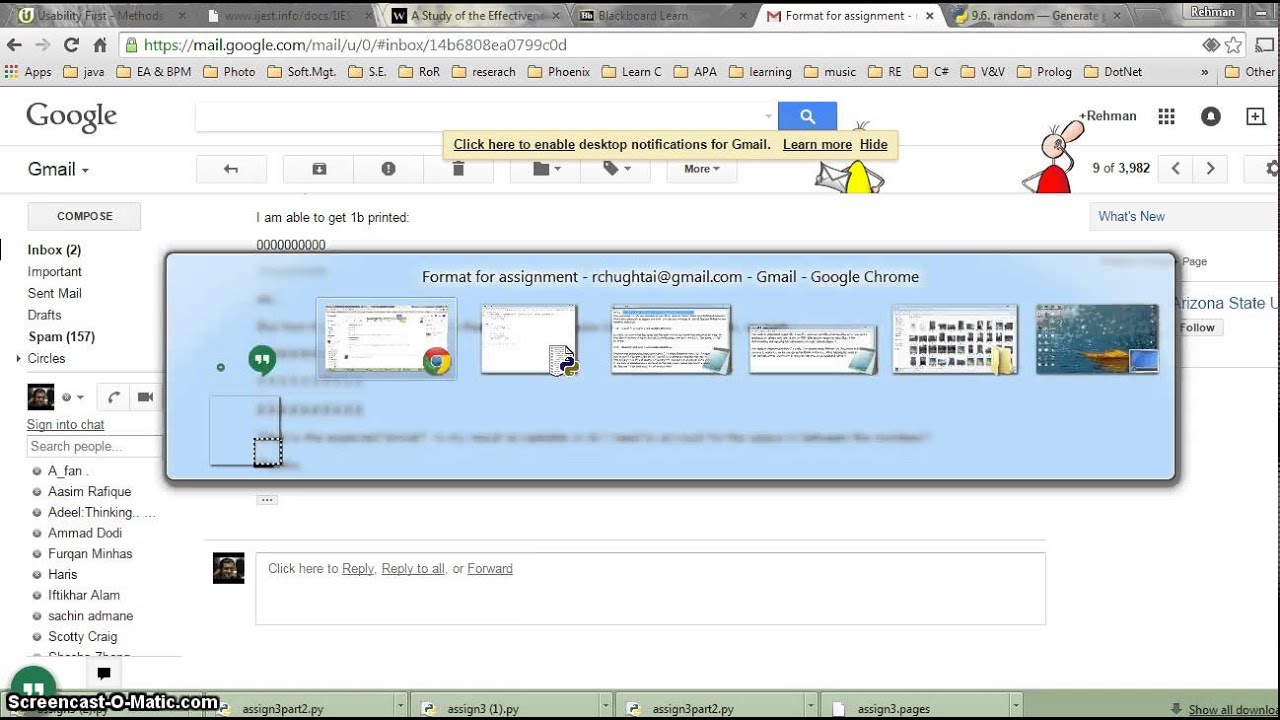This screenshot has height=720, width=1280.
Task: Show trimmed content ellipsis button
Action: point(266,499)
